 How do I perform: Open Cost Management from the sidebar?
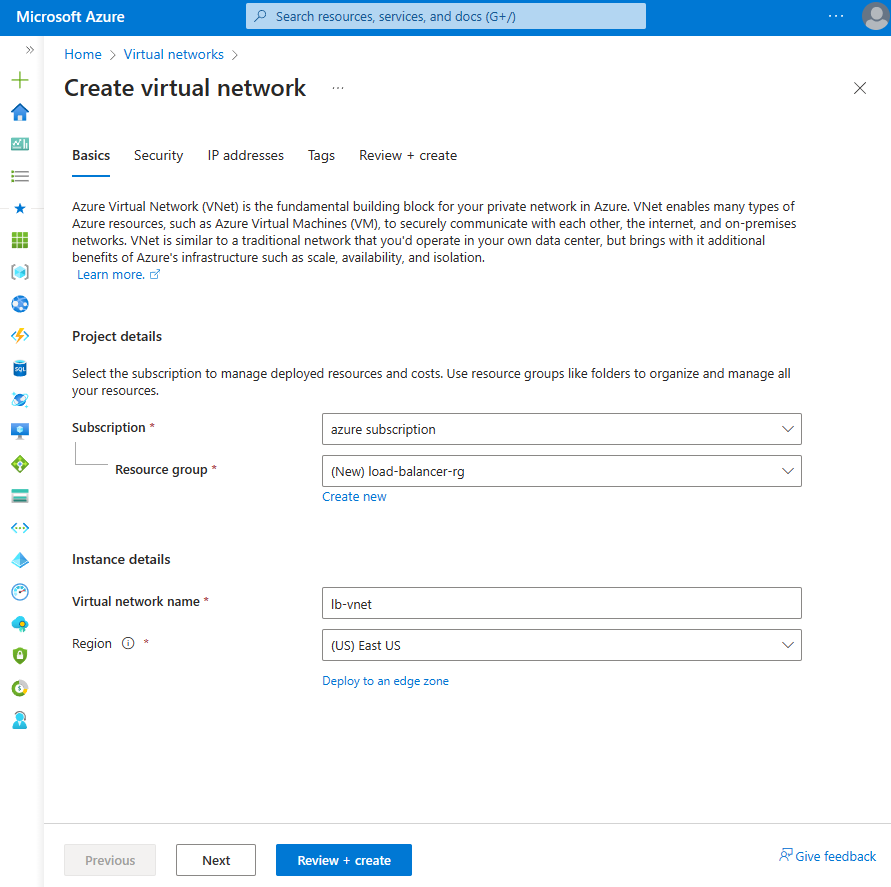(x=19, y=688)
